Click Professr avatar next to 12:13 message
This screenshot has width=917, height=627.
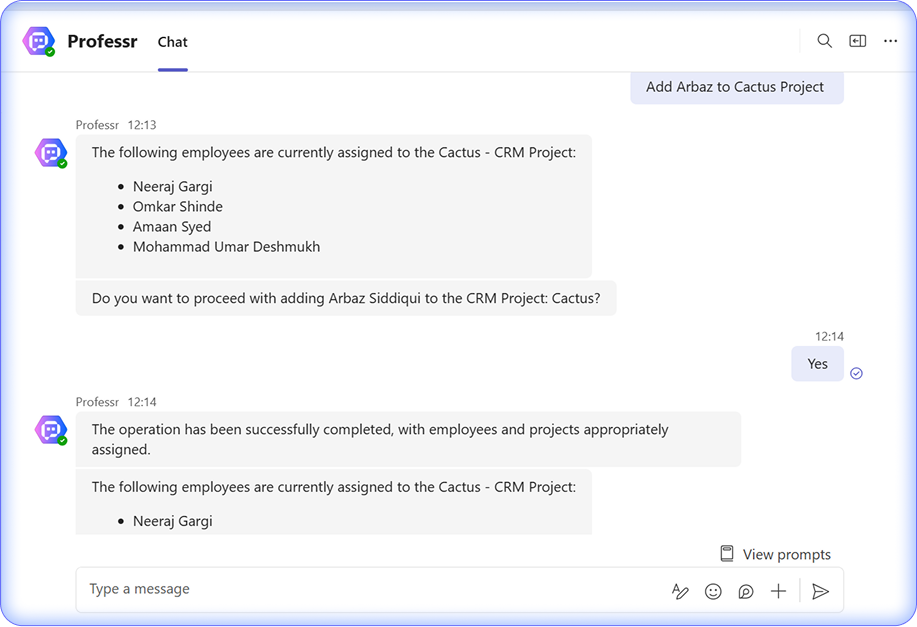(50, 153)
